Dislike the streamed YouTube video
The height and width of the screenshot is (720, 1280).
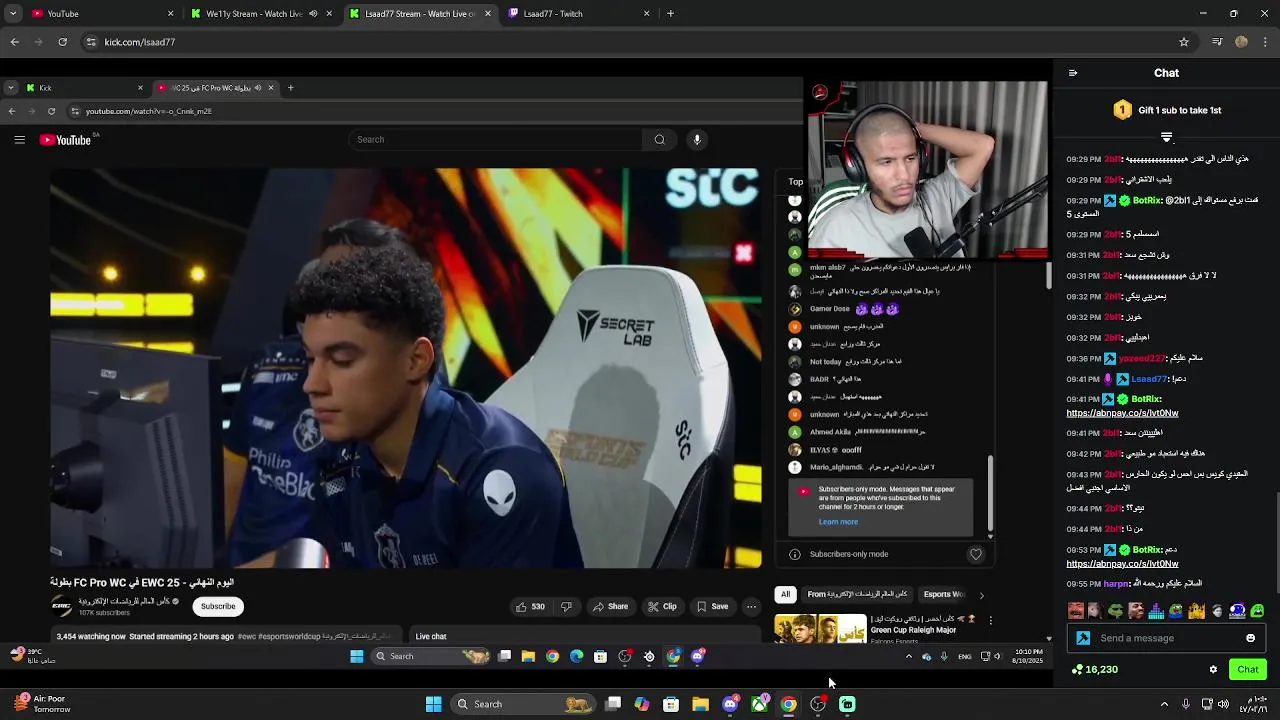(566, 607)
